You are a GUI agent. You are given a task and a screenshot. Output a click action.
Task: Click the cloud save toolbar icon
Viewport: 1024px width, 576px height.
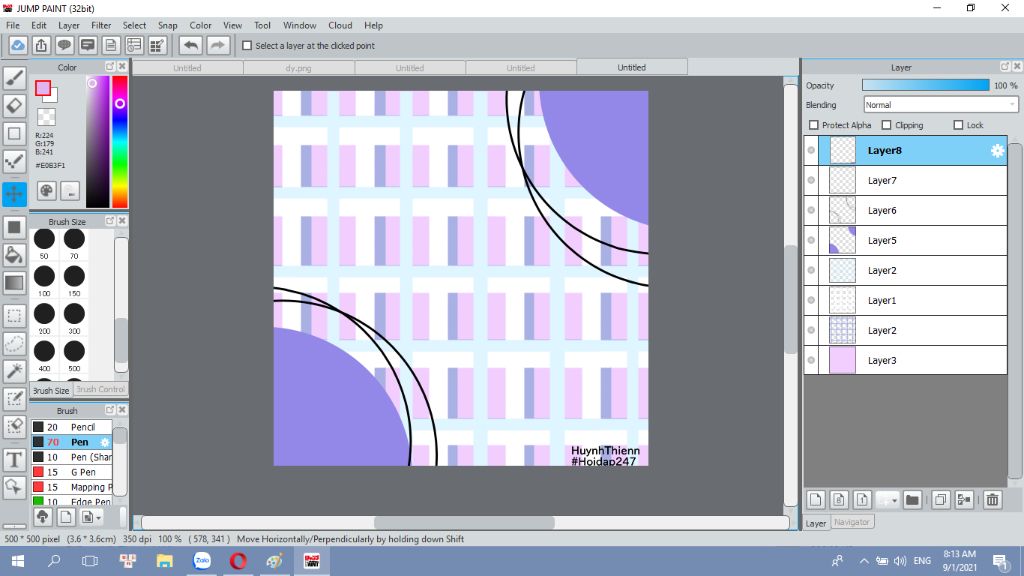18,46
